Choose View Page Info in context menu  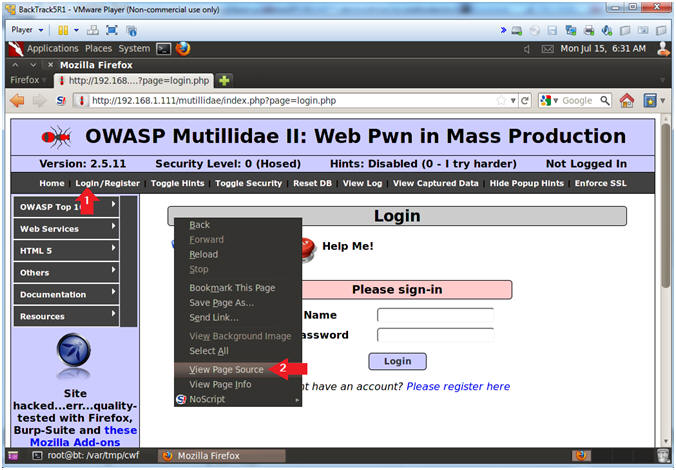click(x=238, y=384)
